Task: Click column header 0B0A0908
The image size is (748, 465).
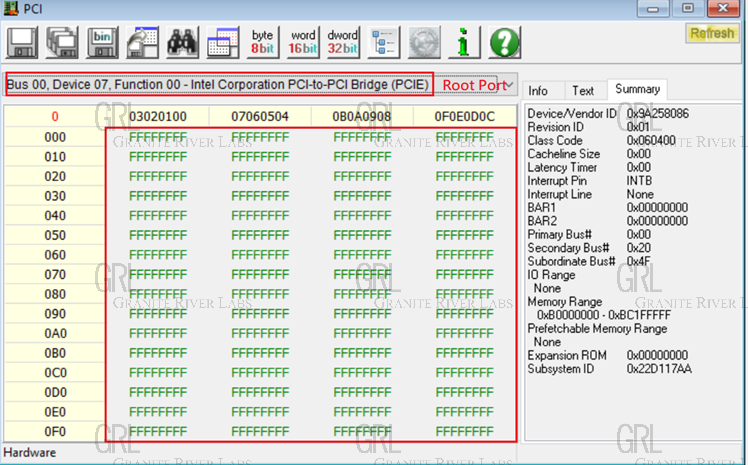Action: tap(362, 116)
